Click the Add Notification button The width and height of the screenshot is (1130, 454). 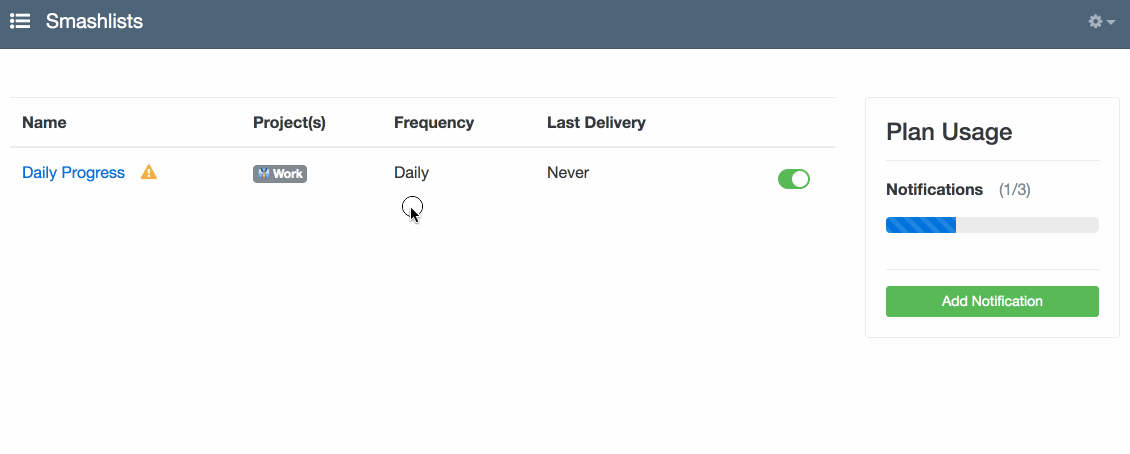click(992, 301)
